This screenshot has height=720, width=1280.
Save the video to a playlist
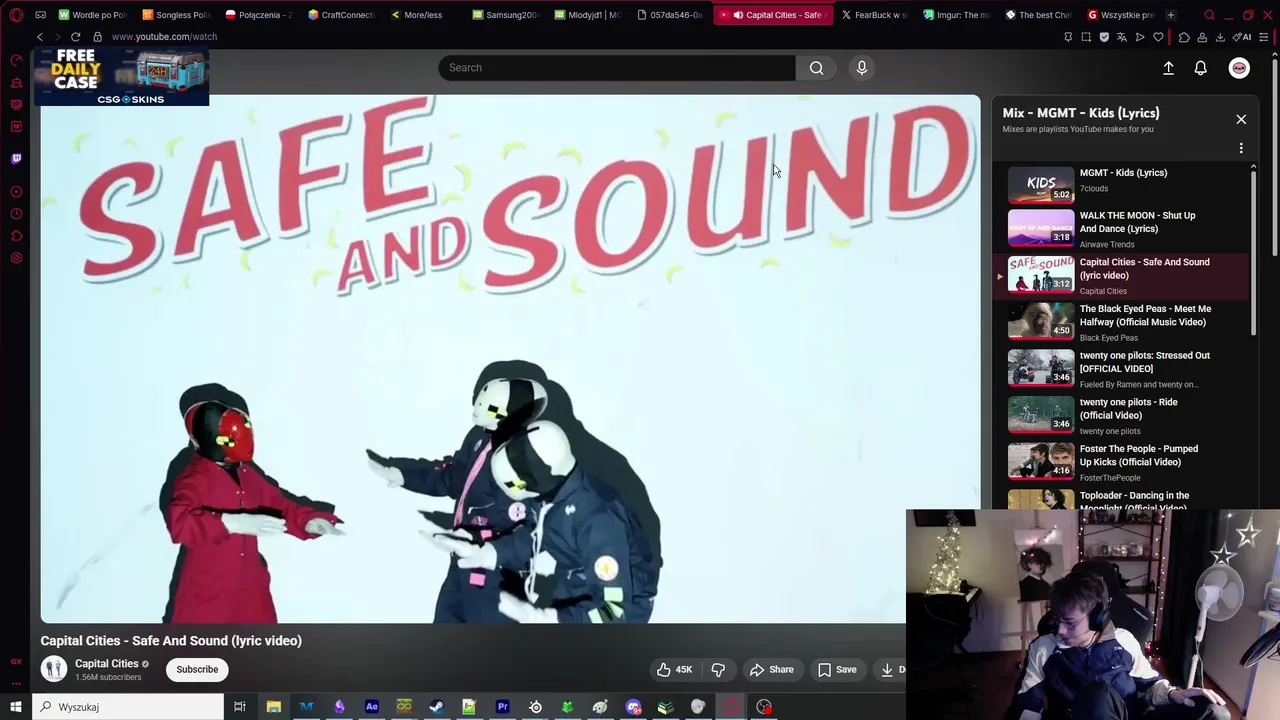click(x=837, y=670)
